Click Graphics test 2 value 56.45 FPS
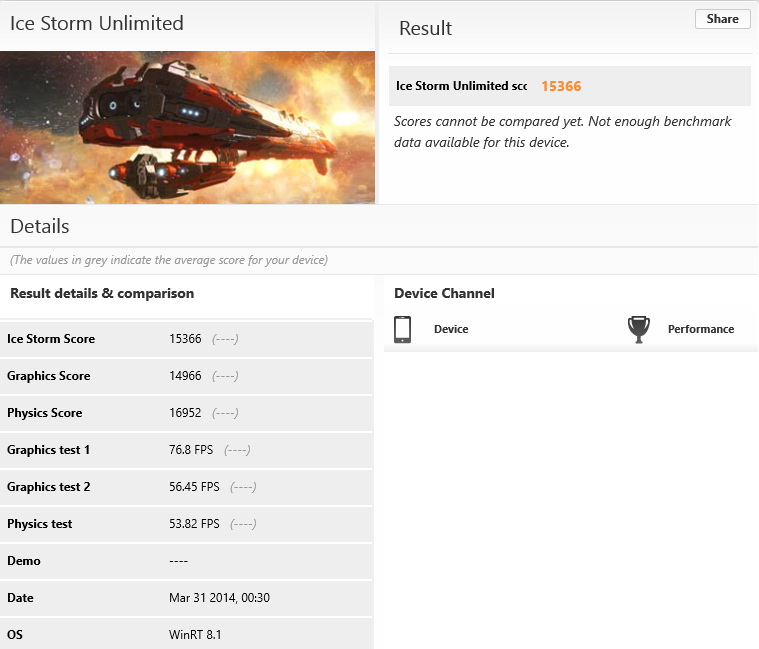The image size is (759, 649). [194, 486]
